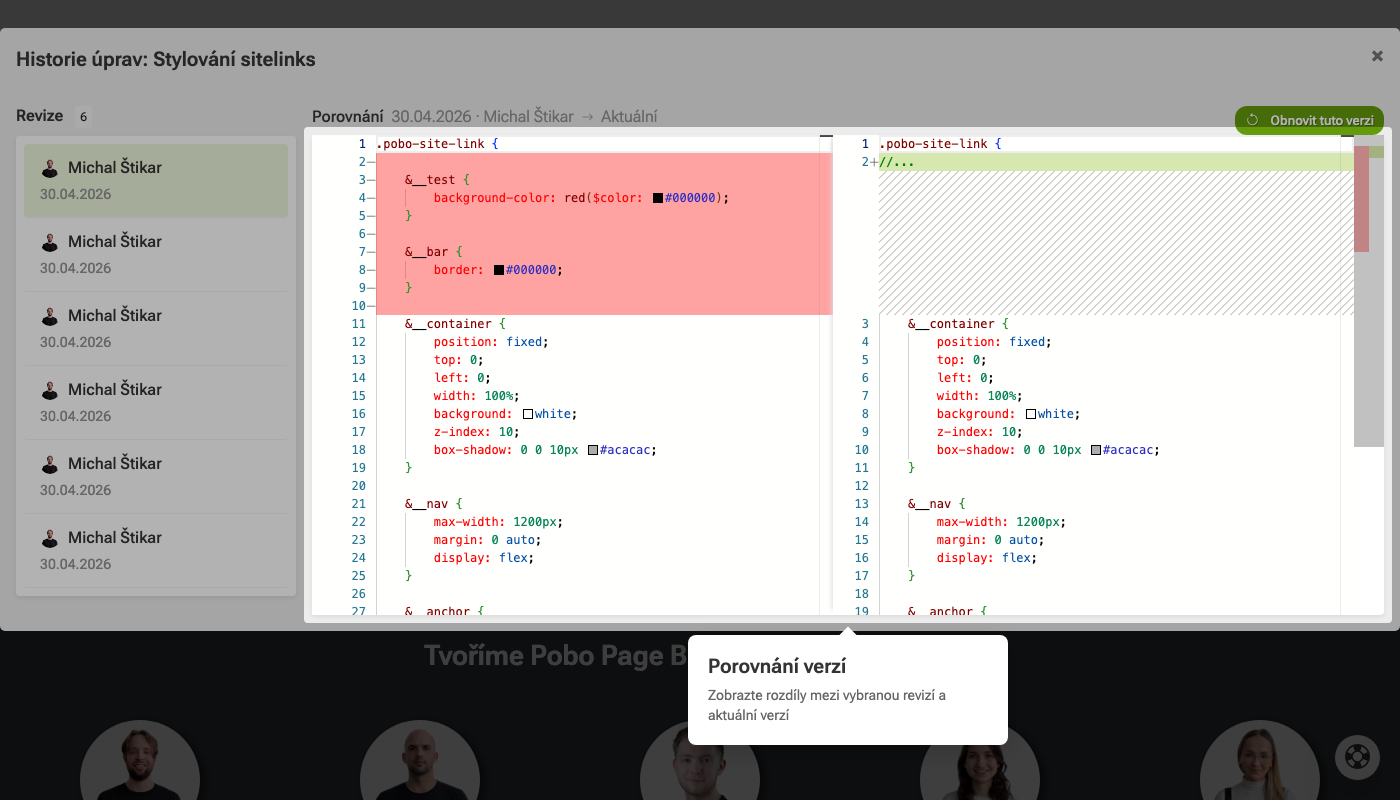Click line 24 display: flex;
The width and height of the screenshot is (1400, 800).
point(484,558)
